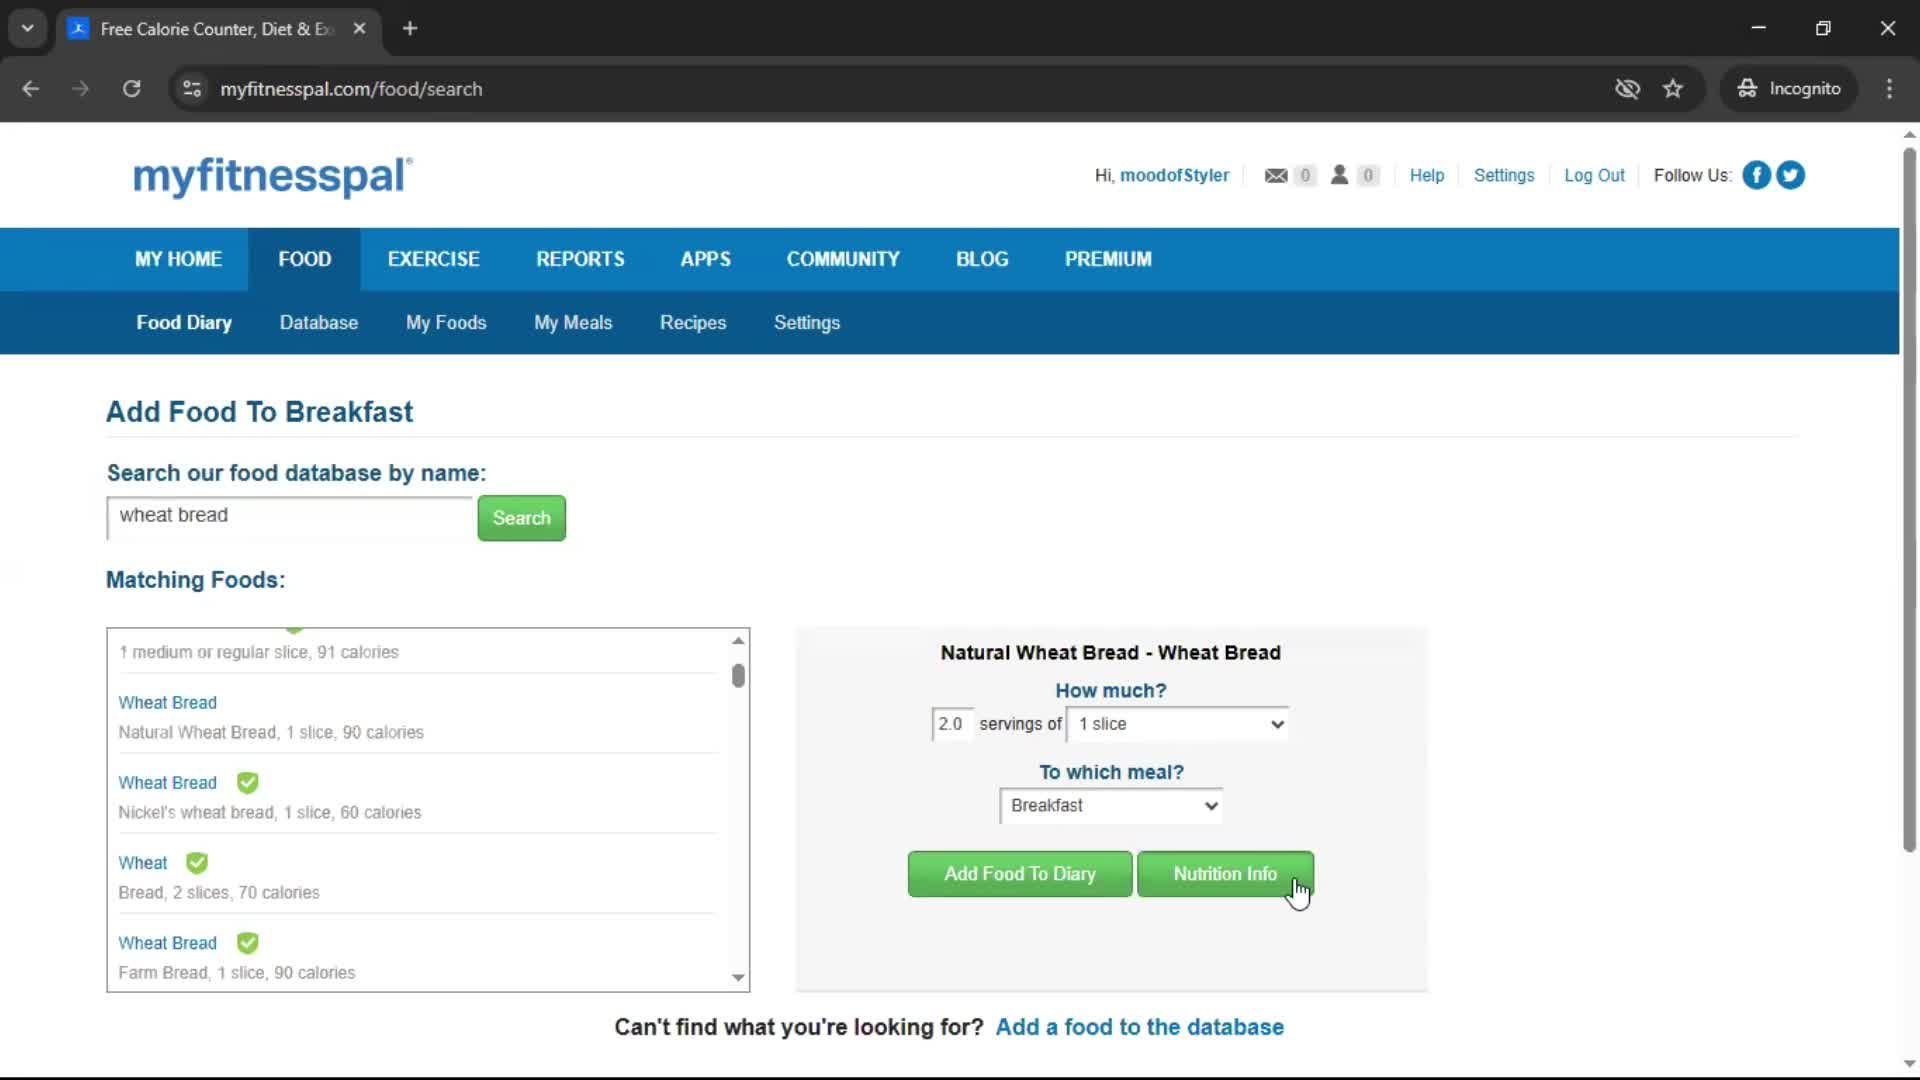
Task: Click page vertical scrollbar thumb
Action: point(1909,500)
